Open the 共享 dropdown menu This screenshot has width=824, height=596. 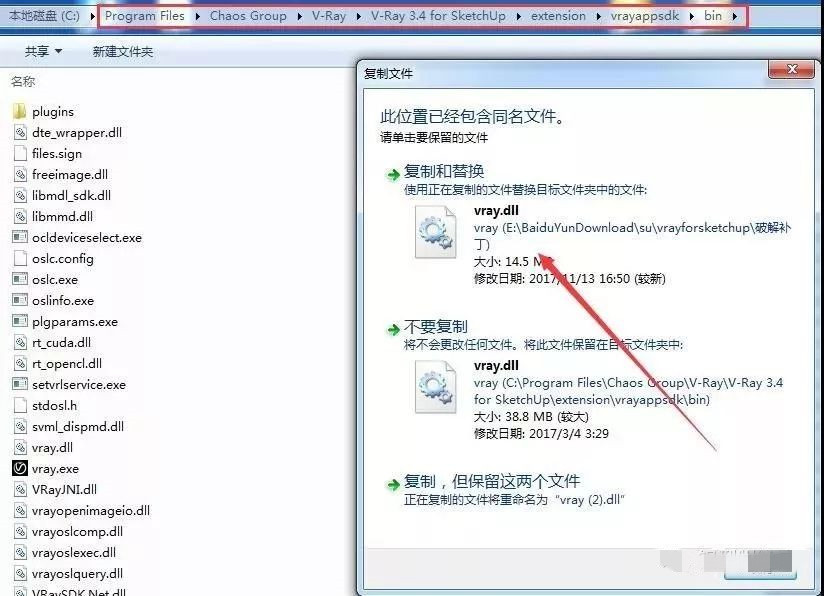click(43, 51)
